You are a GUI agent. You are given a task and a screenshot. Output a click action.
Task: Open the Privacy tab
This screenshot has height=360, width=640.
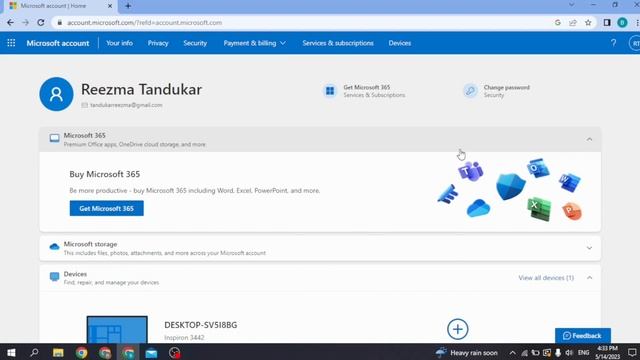pyautogui.click(x=158, y=43)
